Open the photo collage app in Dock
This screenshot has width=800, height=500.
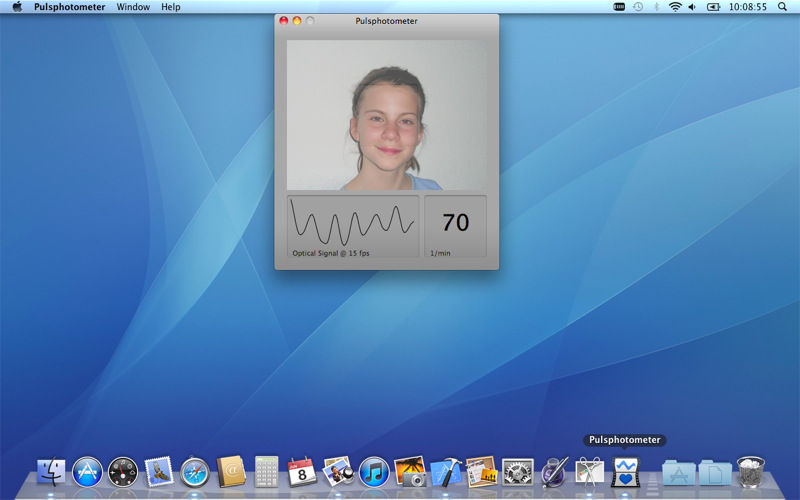482,471
